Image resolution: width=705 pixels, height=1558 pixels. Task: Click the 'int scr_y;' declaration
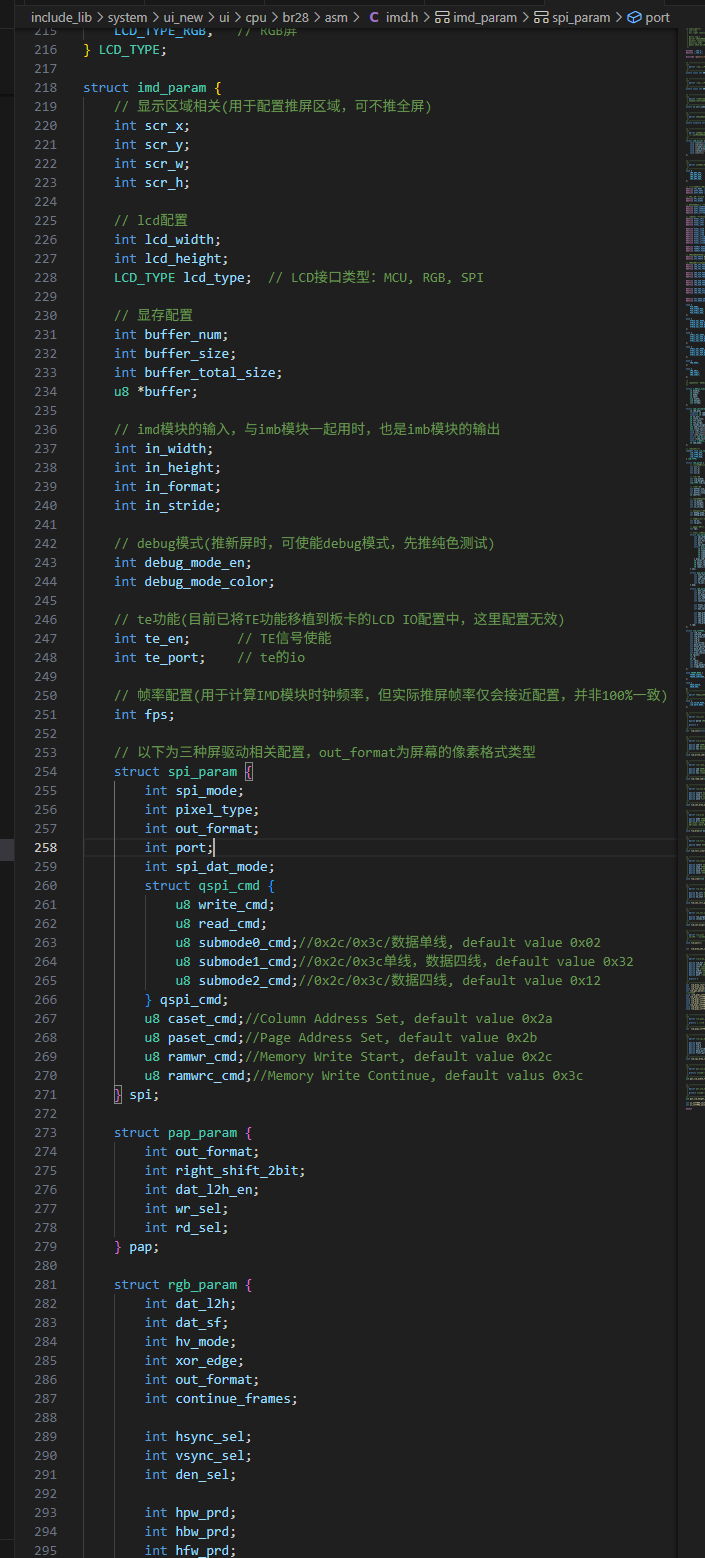point(152,144)
